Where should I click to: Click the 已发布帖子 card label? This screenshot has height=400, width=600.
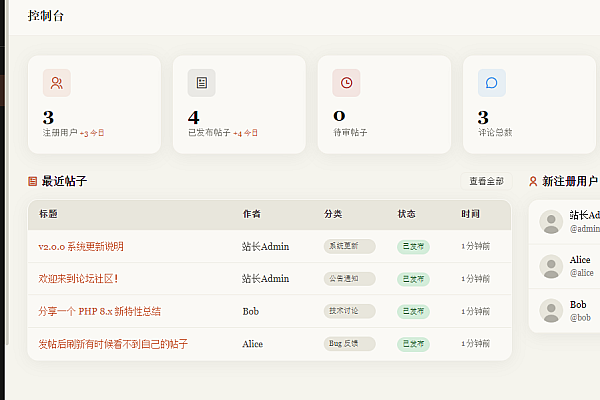click(x=209, y=132)
